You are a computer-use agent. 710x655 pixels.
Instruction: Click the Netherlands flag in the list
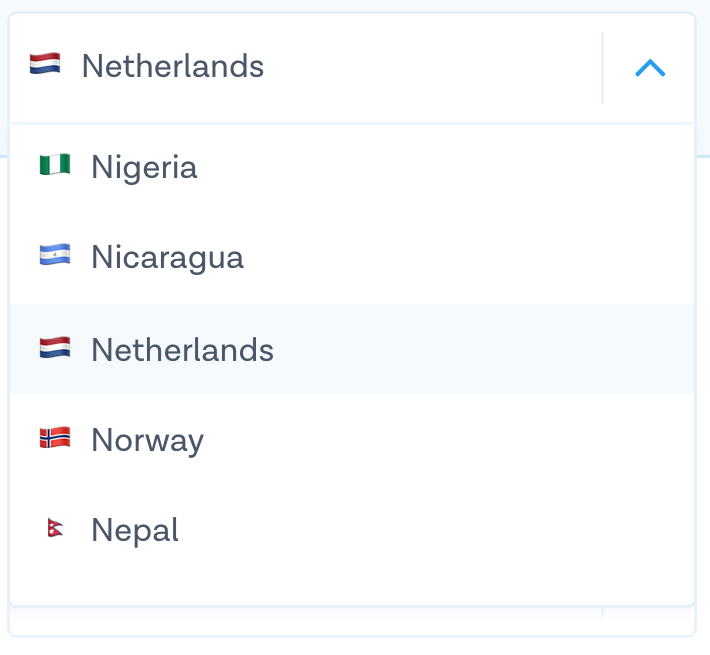[x=55, y=348]
